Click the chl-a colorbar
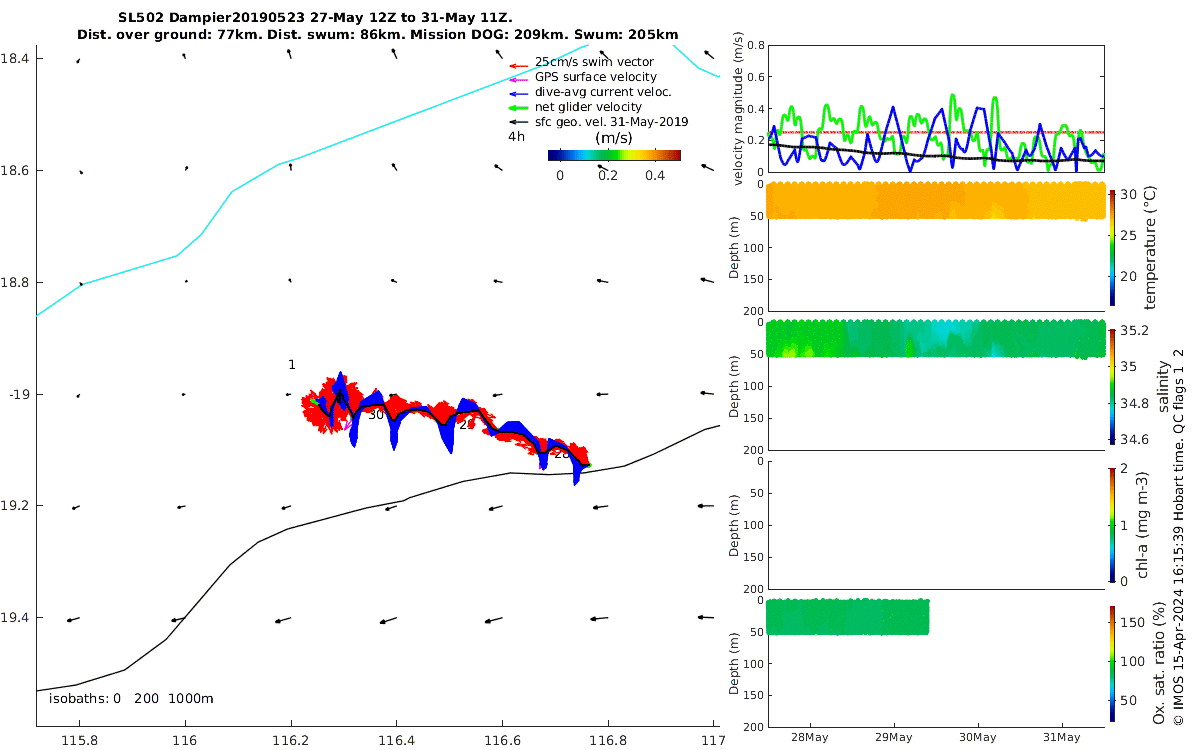This screenshot has height=750, width=1200. tap(1113, 524)
